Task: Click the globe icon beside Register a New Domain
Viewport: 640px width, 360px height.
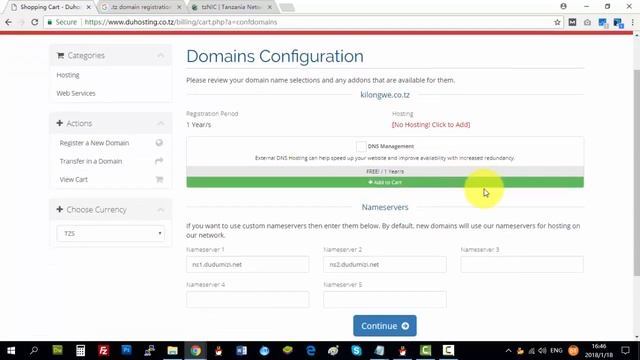Action: click(x=159, y=142)
